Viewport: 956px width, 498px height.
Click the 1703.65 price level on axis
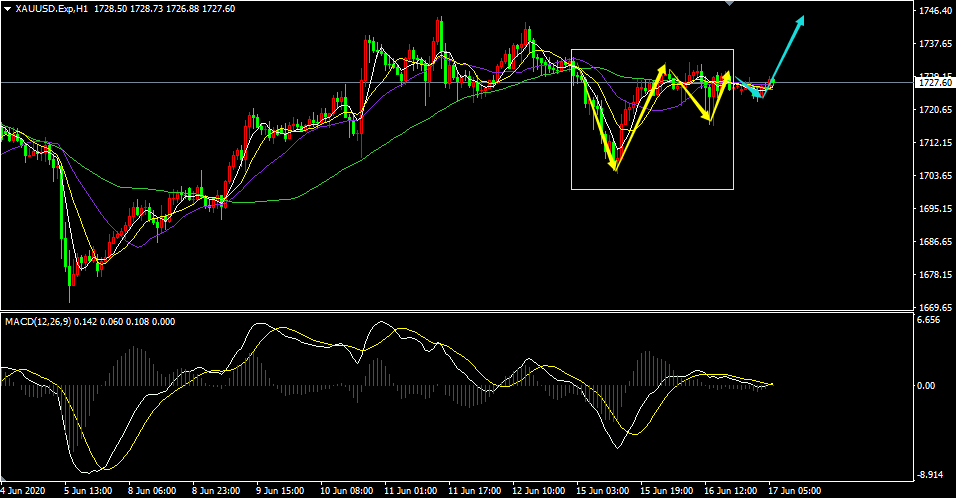pyautogui.click(x=933, y=176)
